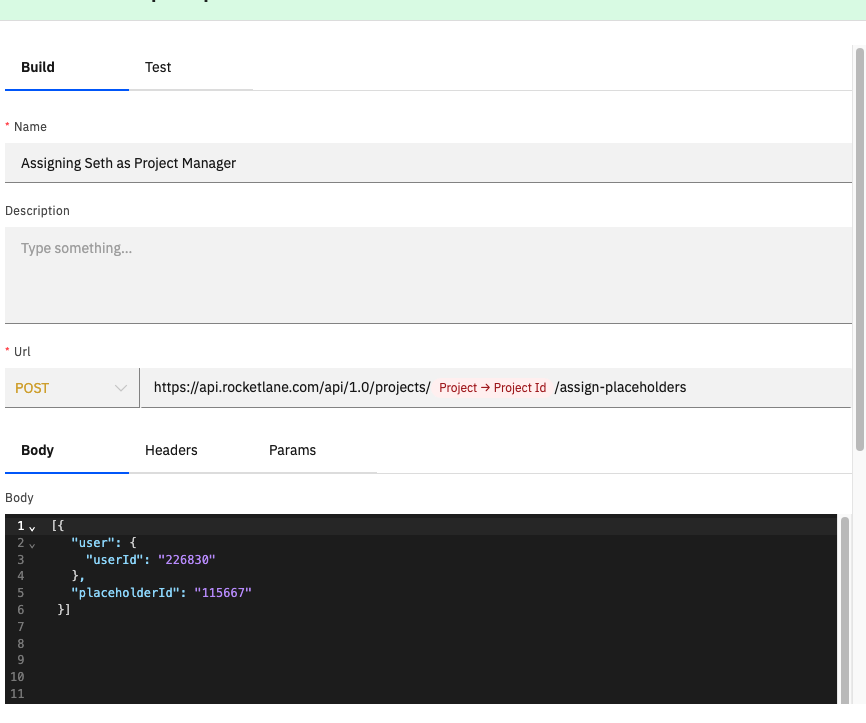Select the Build tab
Viewport: 866px width, 723px height.
[38, 67]
